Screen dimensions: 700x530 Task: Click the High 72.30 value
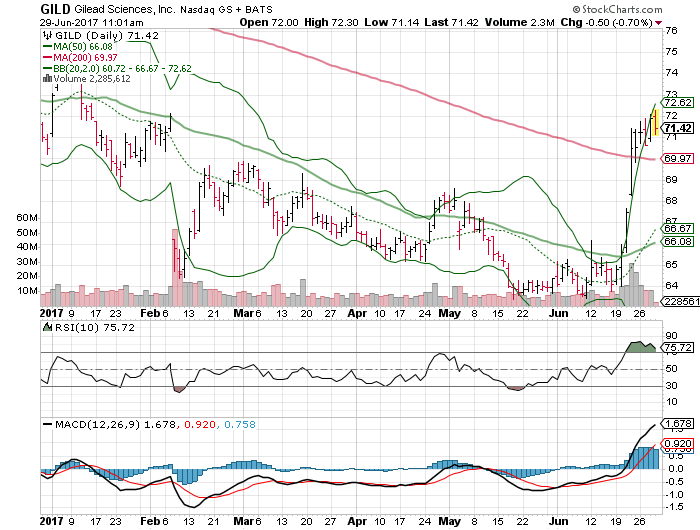[331, 22]
